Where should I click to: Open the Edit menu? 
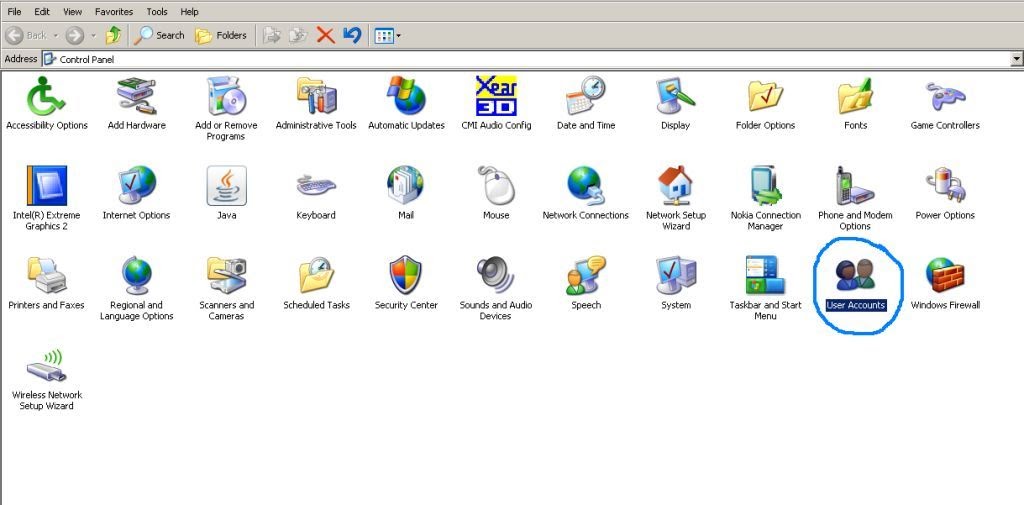[x=42, y=12]
